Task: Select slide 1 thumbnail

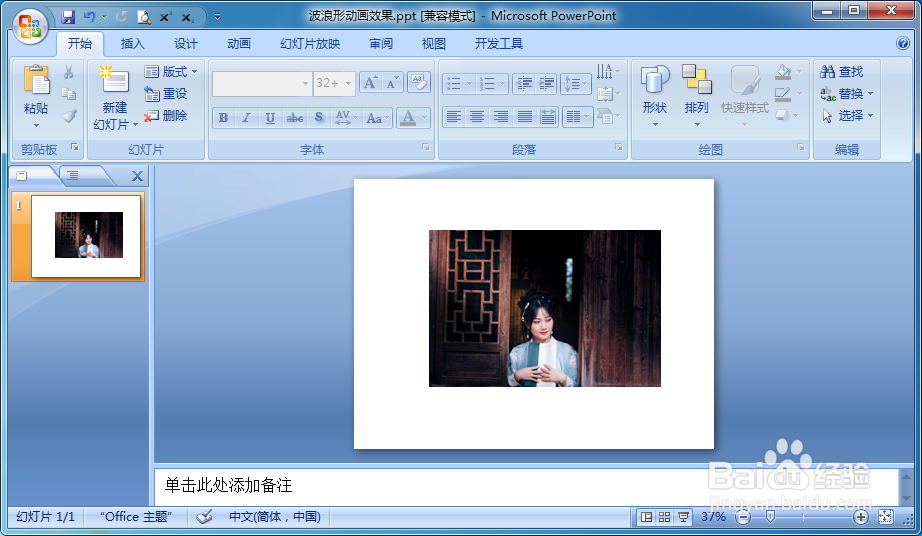Action: tap(86, 236)
